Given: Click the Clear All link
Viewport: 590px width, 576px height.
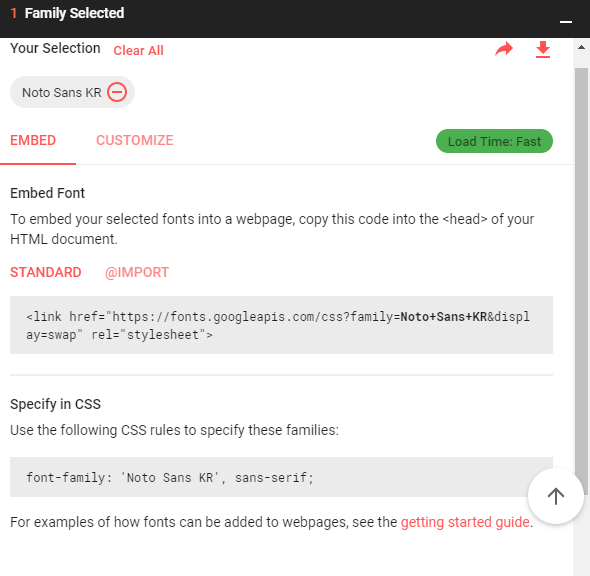Looking at the screenshot, I should [x=138, y=50].
